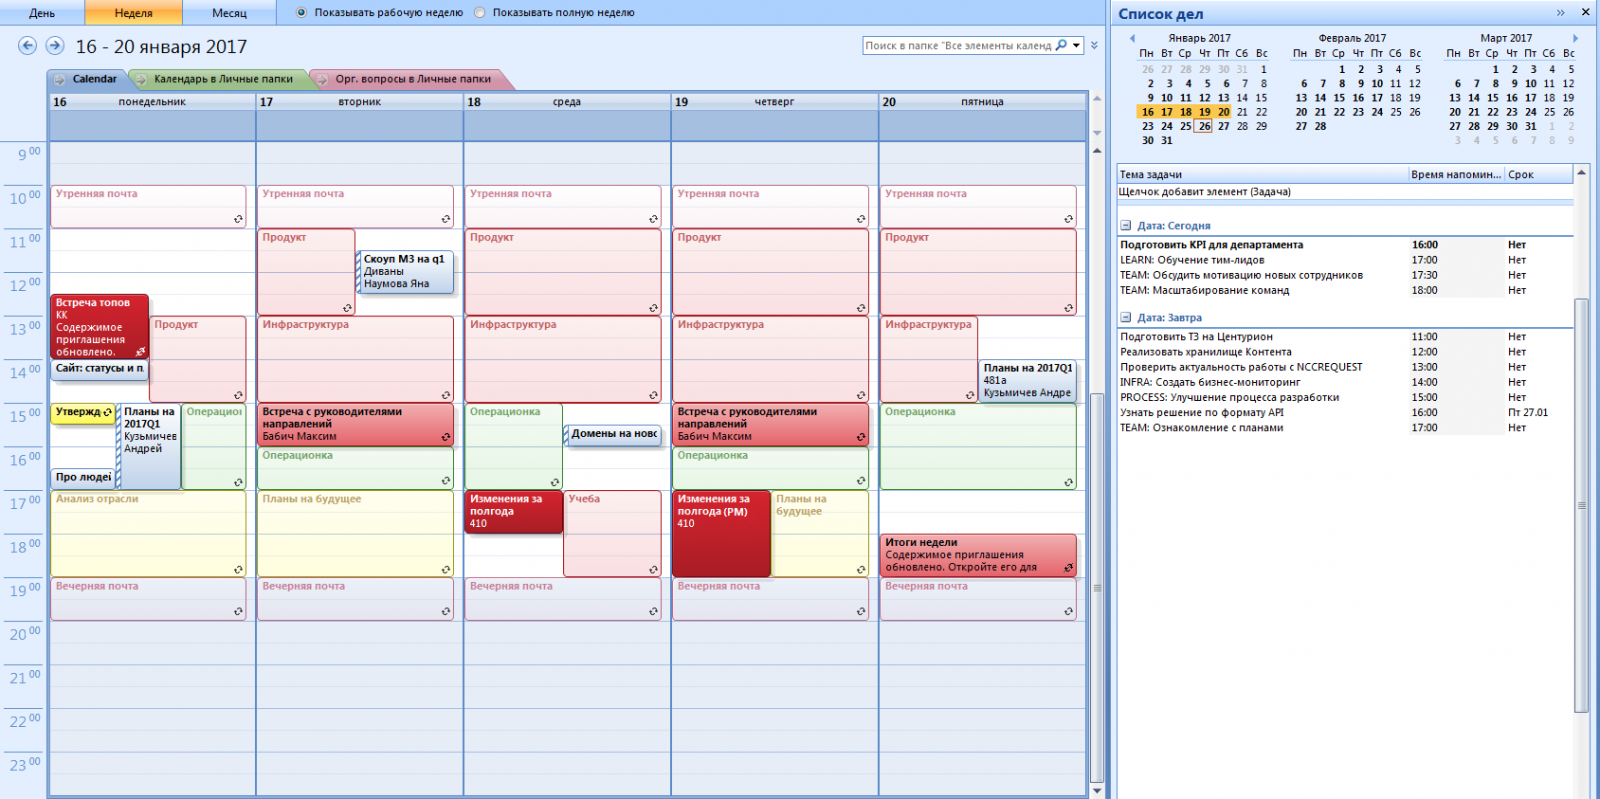Select task TEAM: Масштабирование команд
Screen dimensions: 1600x799
[1344, 291]
